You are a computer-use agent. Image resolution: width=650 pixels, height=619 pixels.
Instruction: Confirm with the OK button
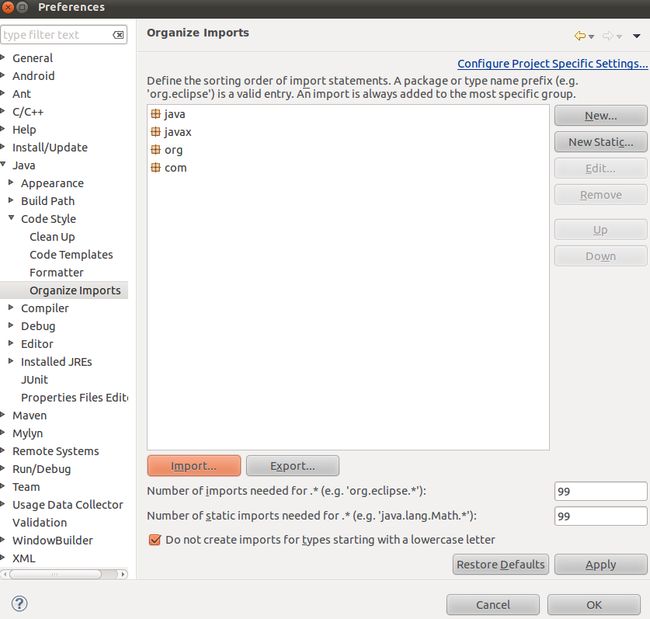(594, 605)
